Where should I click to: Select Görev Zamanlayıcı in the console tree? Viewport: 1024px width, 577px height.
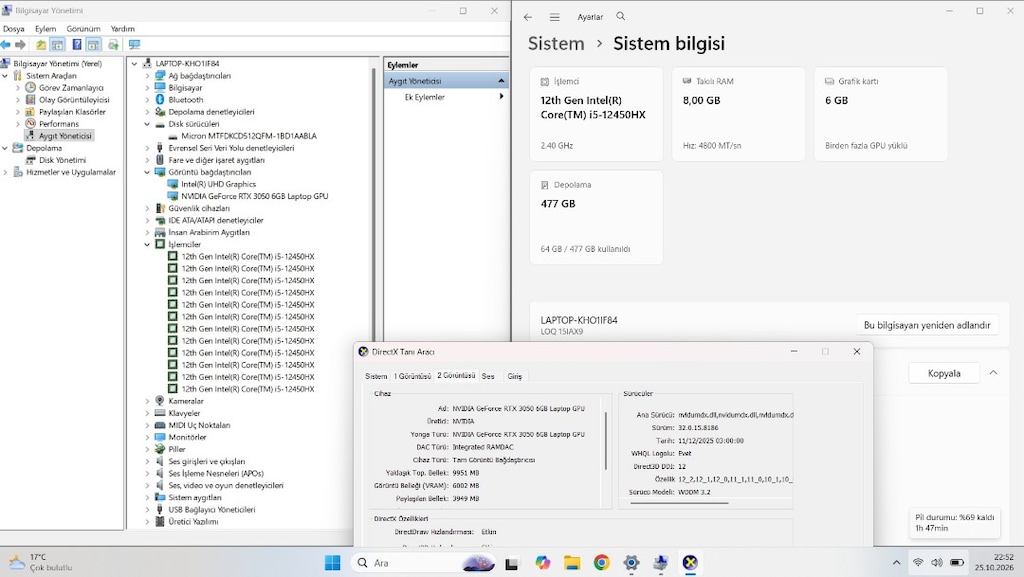click(71, 87)
